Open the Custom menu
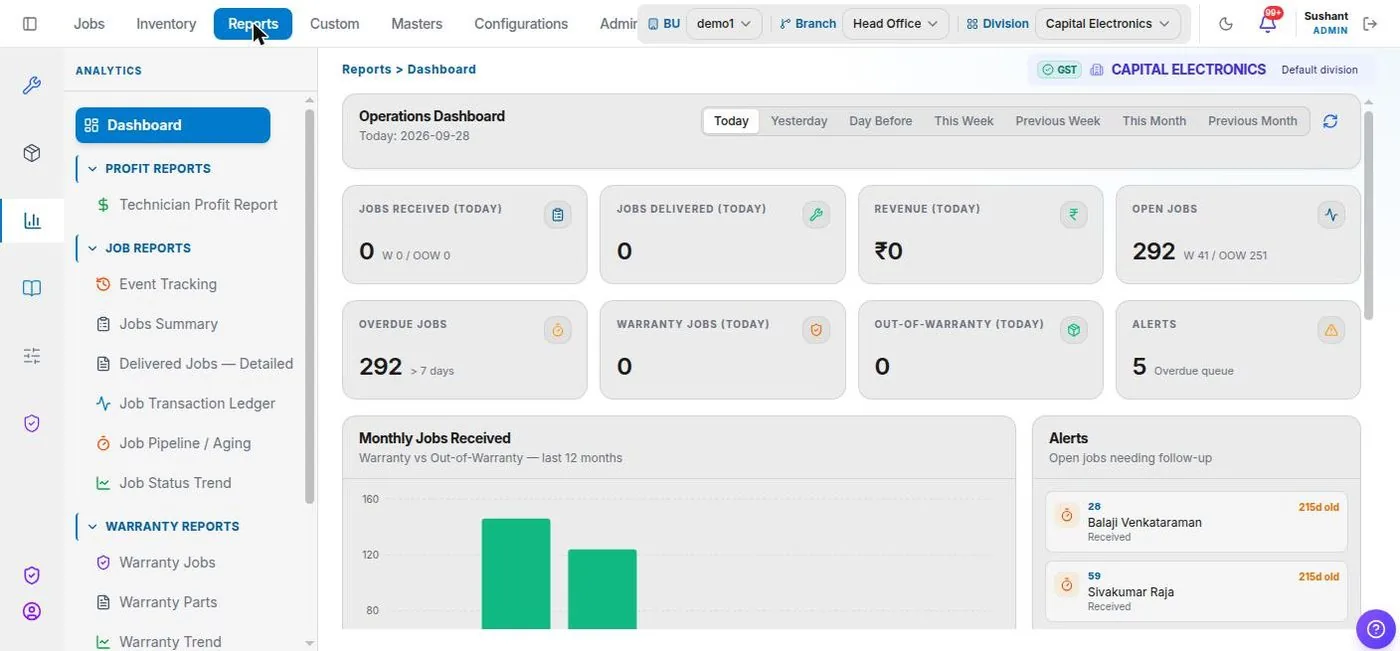The width and height of the screenshot is (1400, 651). click(x=334, y=23)
